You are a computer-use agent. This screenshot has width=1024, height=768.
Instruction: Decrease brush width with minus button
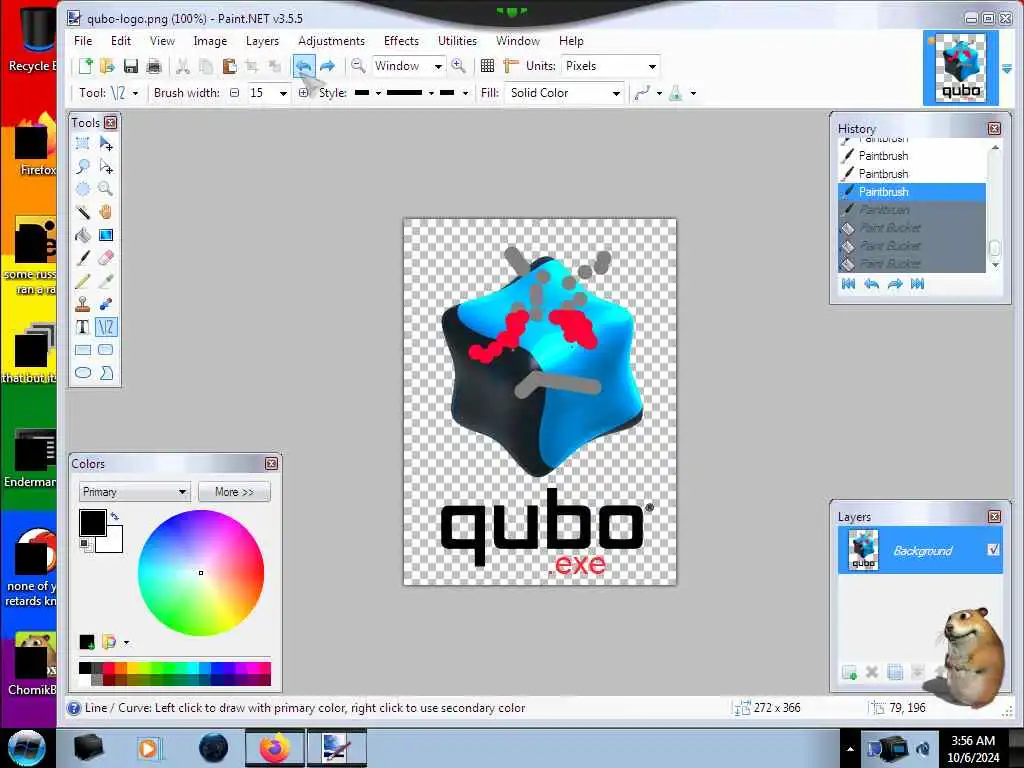[x=234, y=93]
